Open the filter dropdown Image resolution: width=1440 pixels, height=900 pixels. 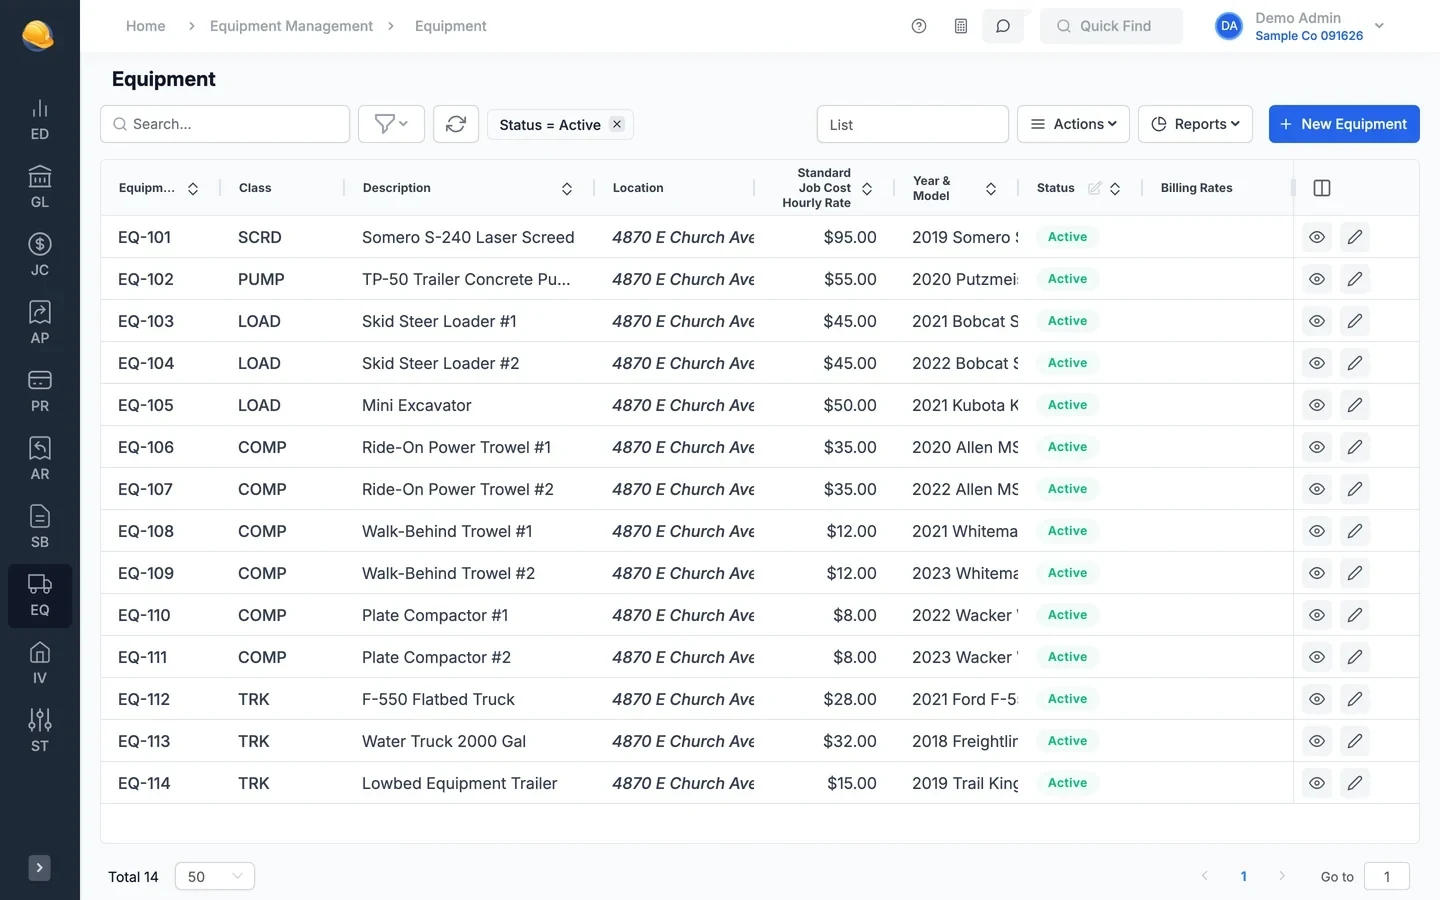[x=391, y=124]
